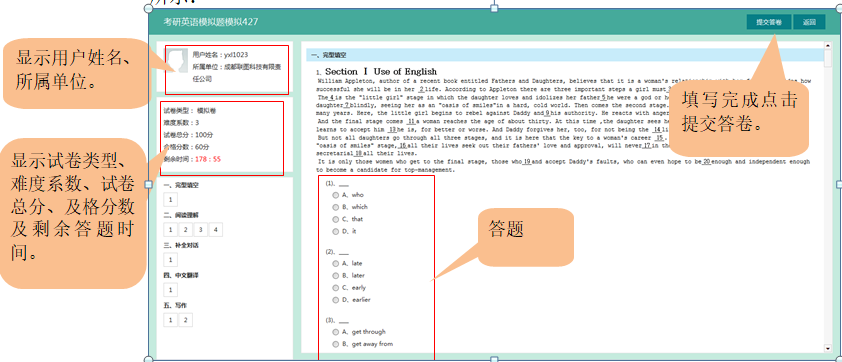Open question 2 under 写作

185,320
